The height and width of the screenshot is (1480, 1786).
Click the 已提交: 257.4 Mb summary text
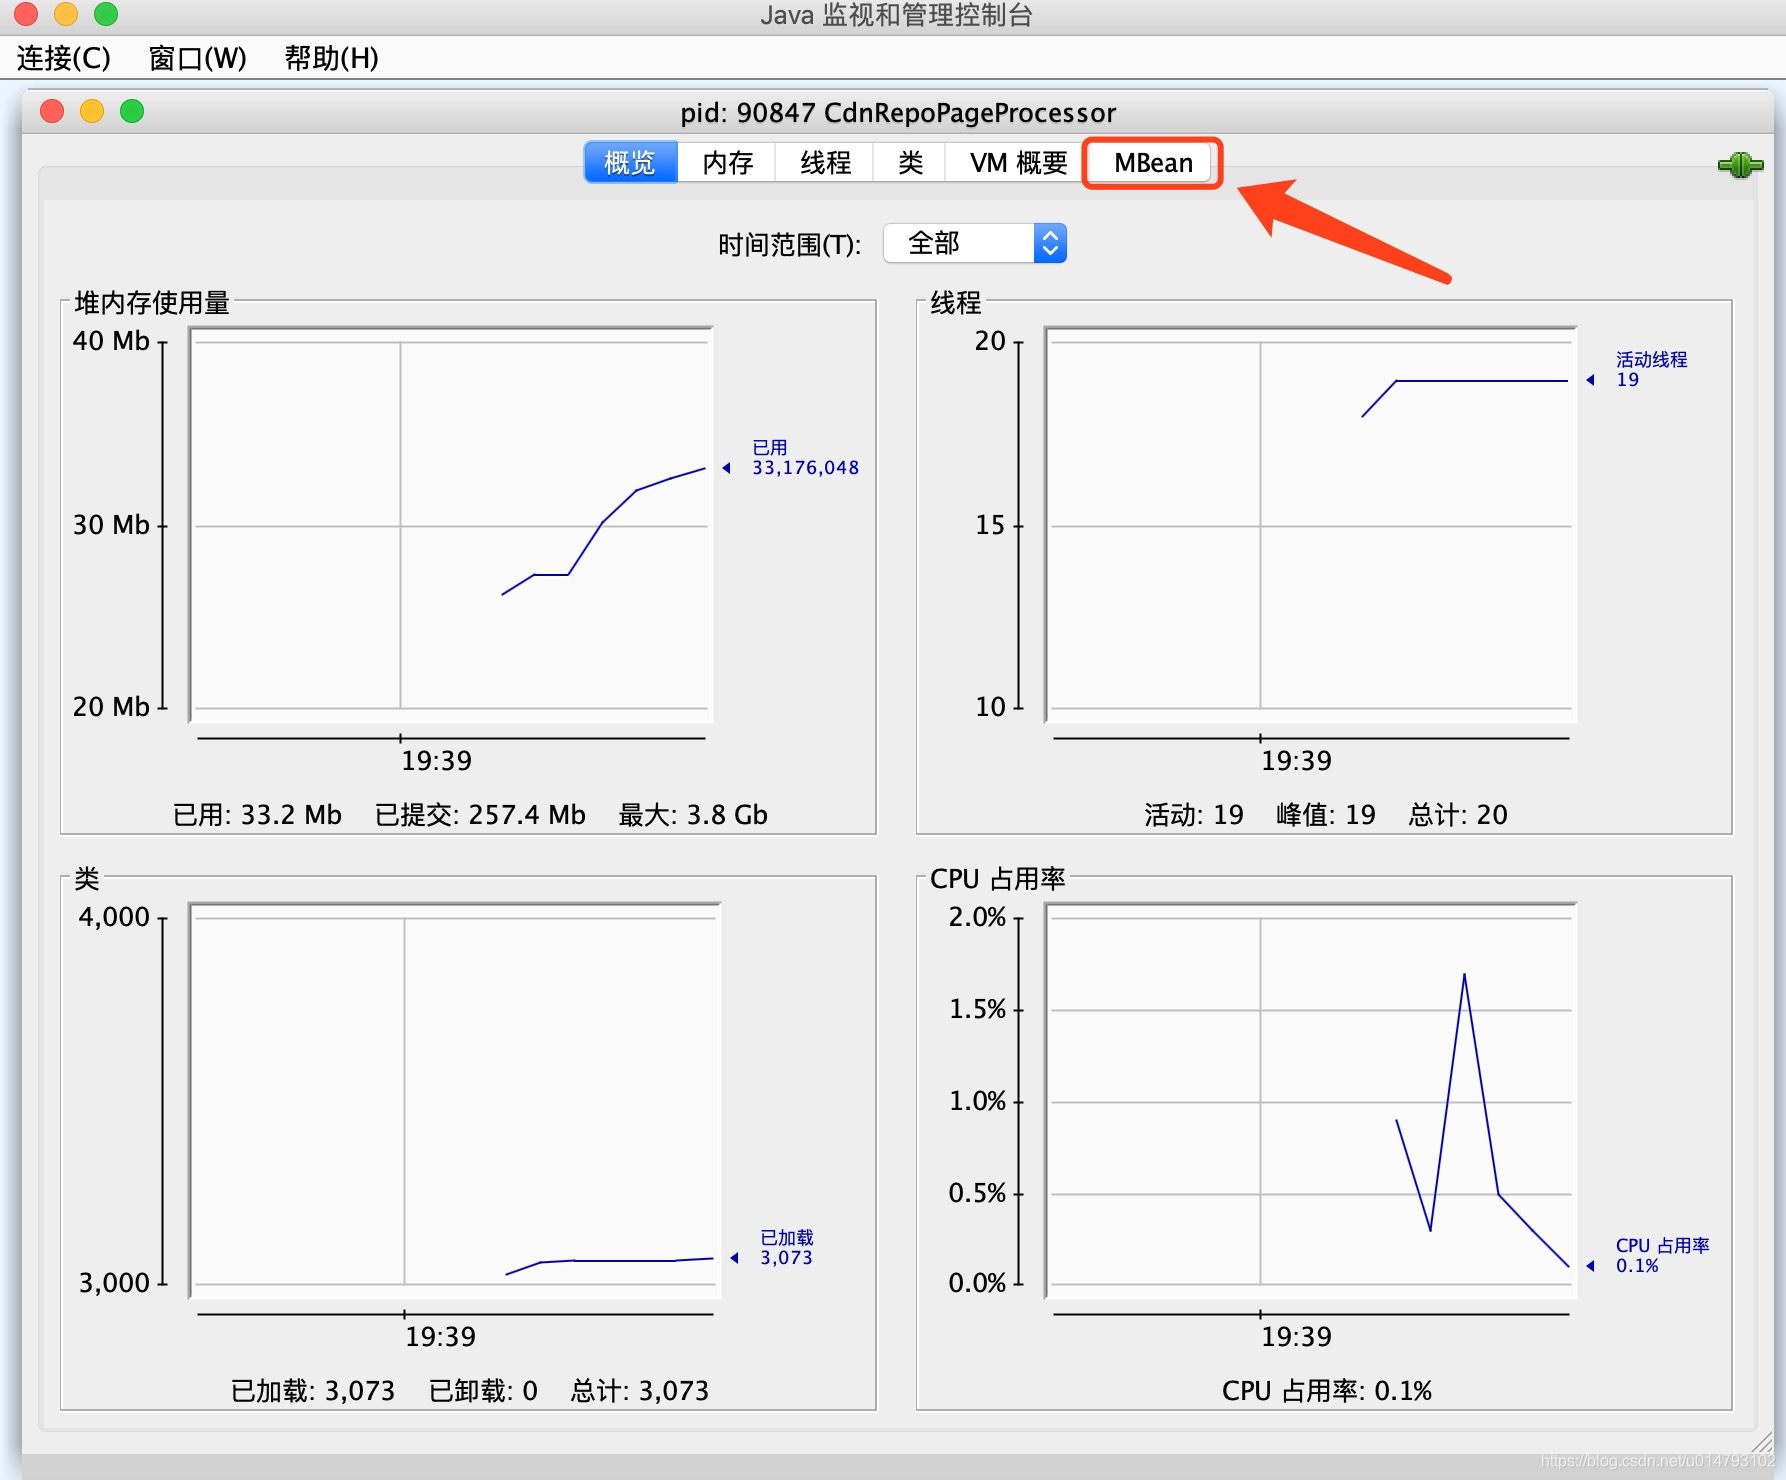[x=480, y=815]
